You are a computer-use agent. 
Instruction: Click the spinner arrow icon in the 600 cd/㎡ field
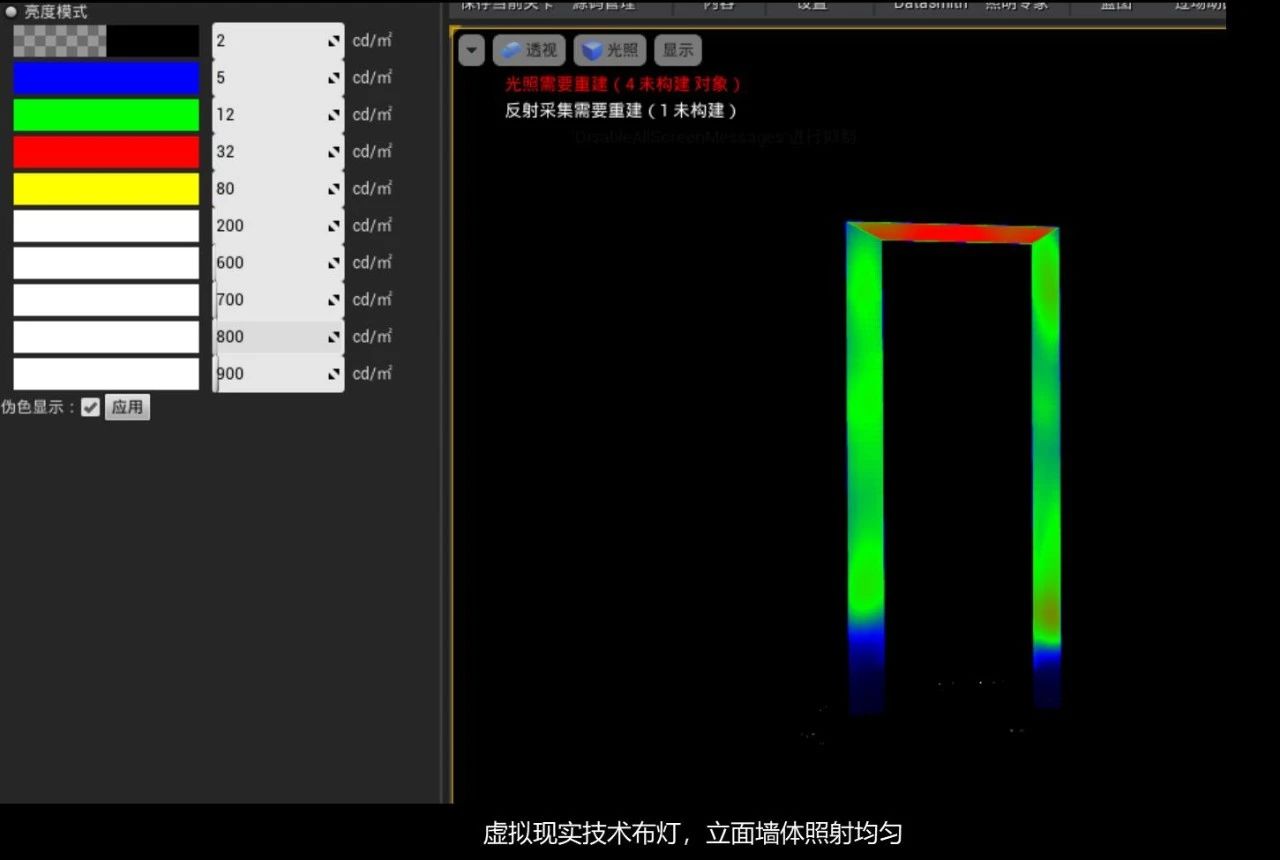pyautogui.click(x=334, y=264)
